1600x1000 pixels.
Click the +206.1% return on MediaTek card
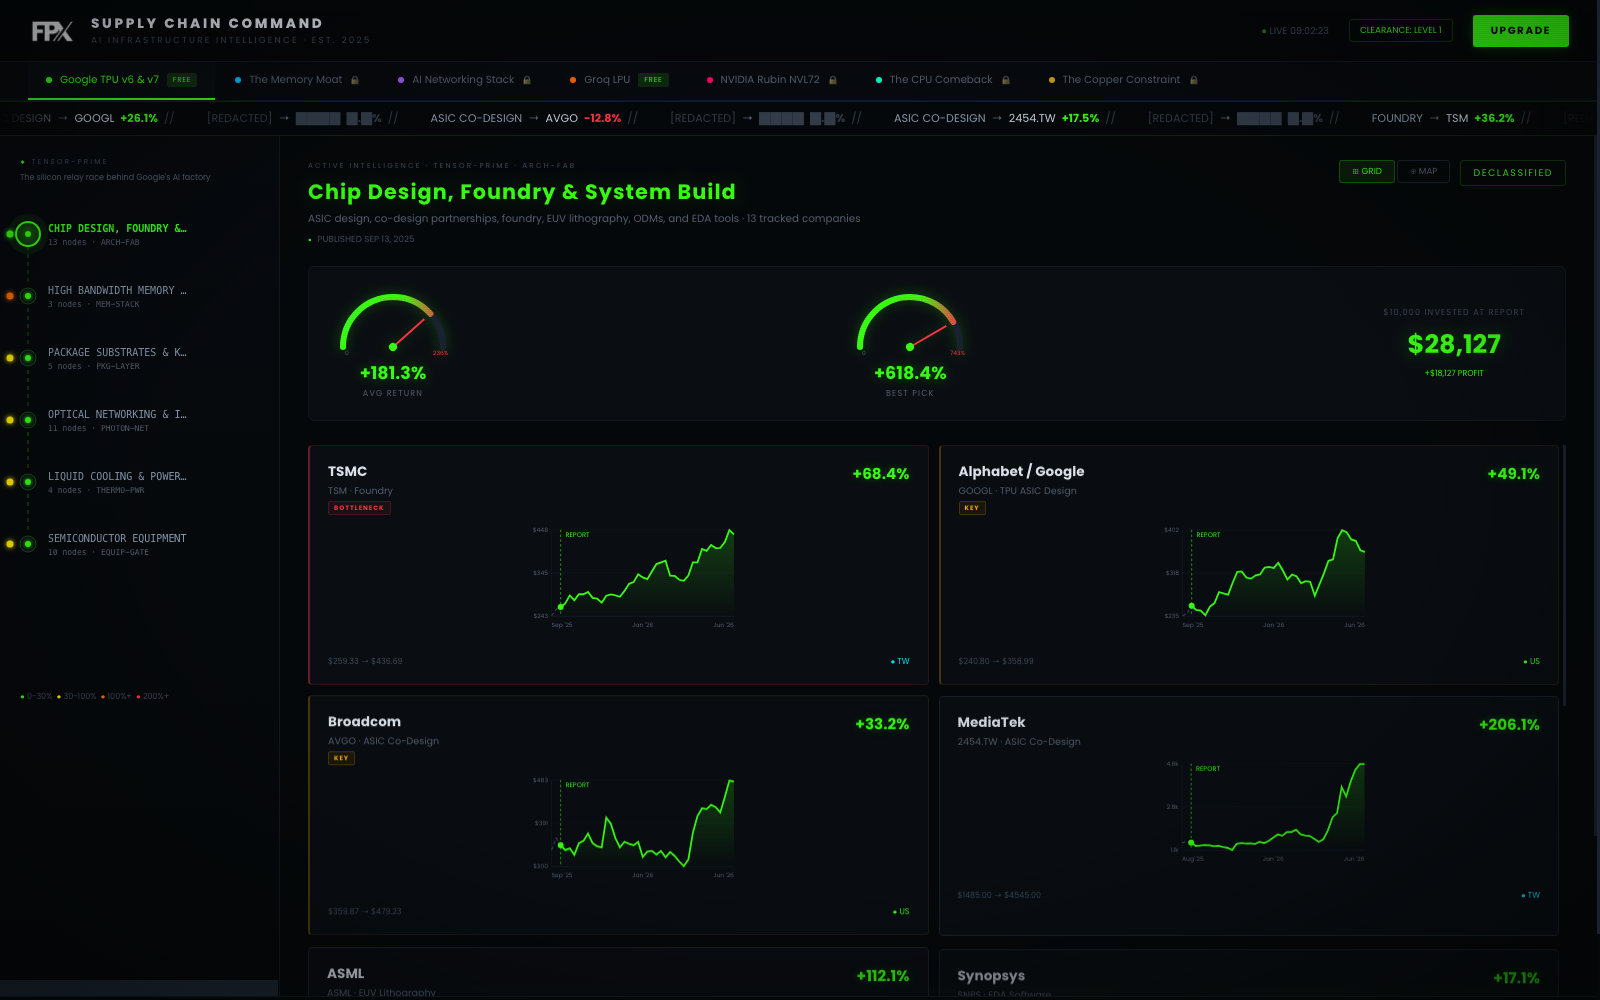coord(1509,724)
